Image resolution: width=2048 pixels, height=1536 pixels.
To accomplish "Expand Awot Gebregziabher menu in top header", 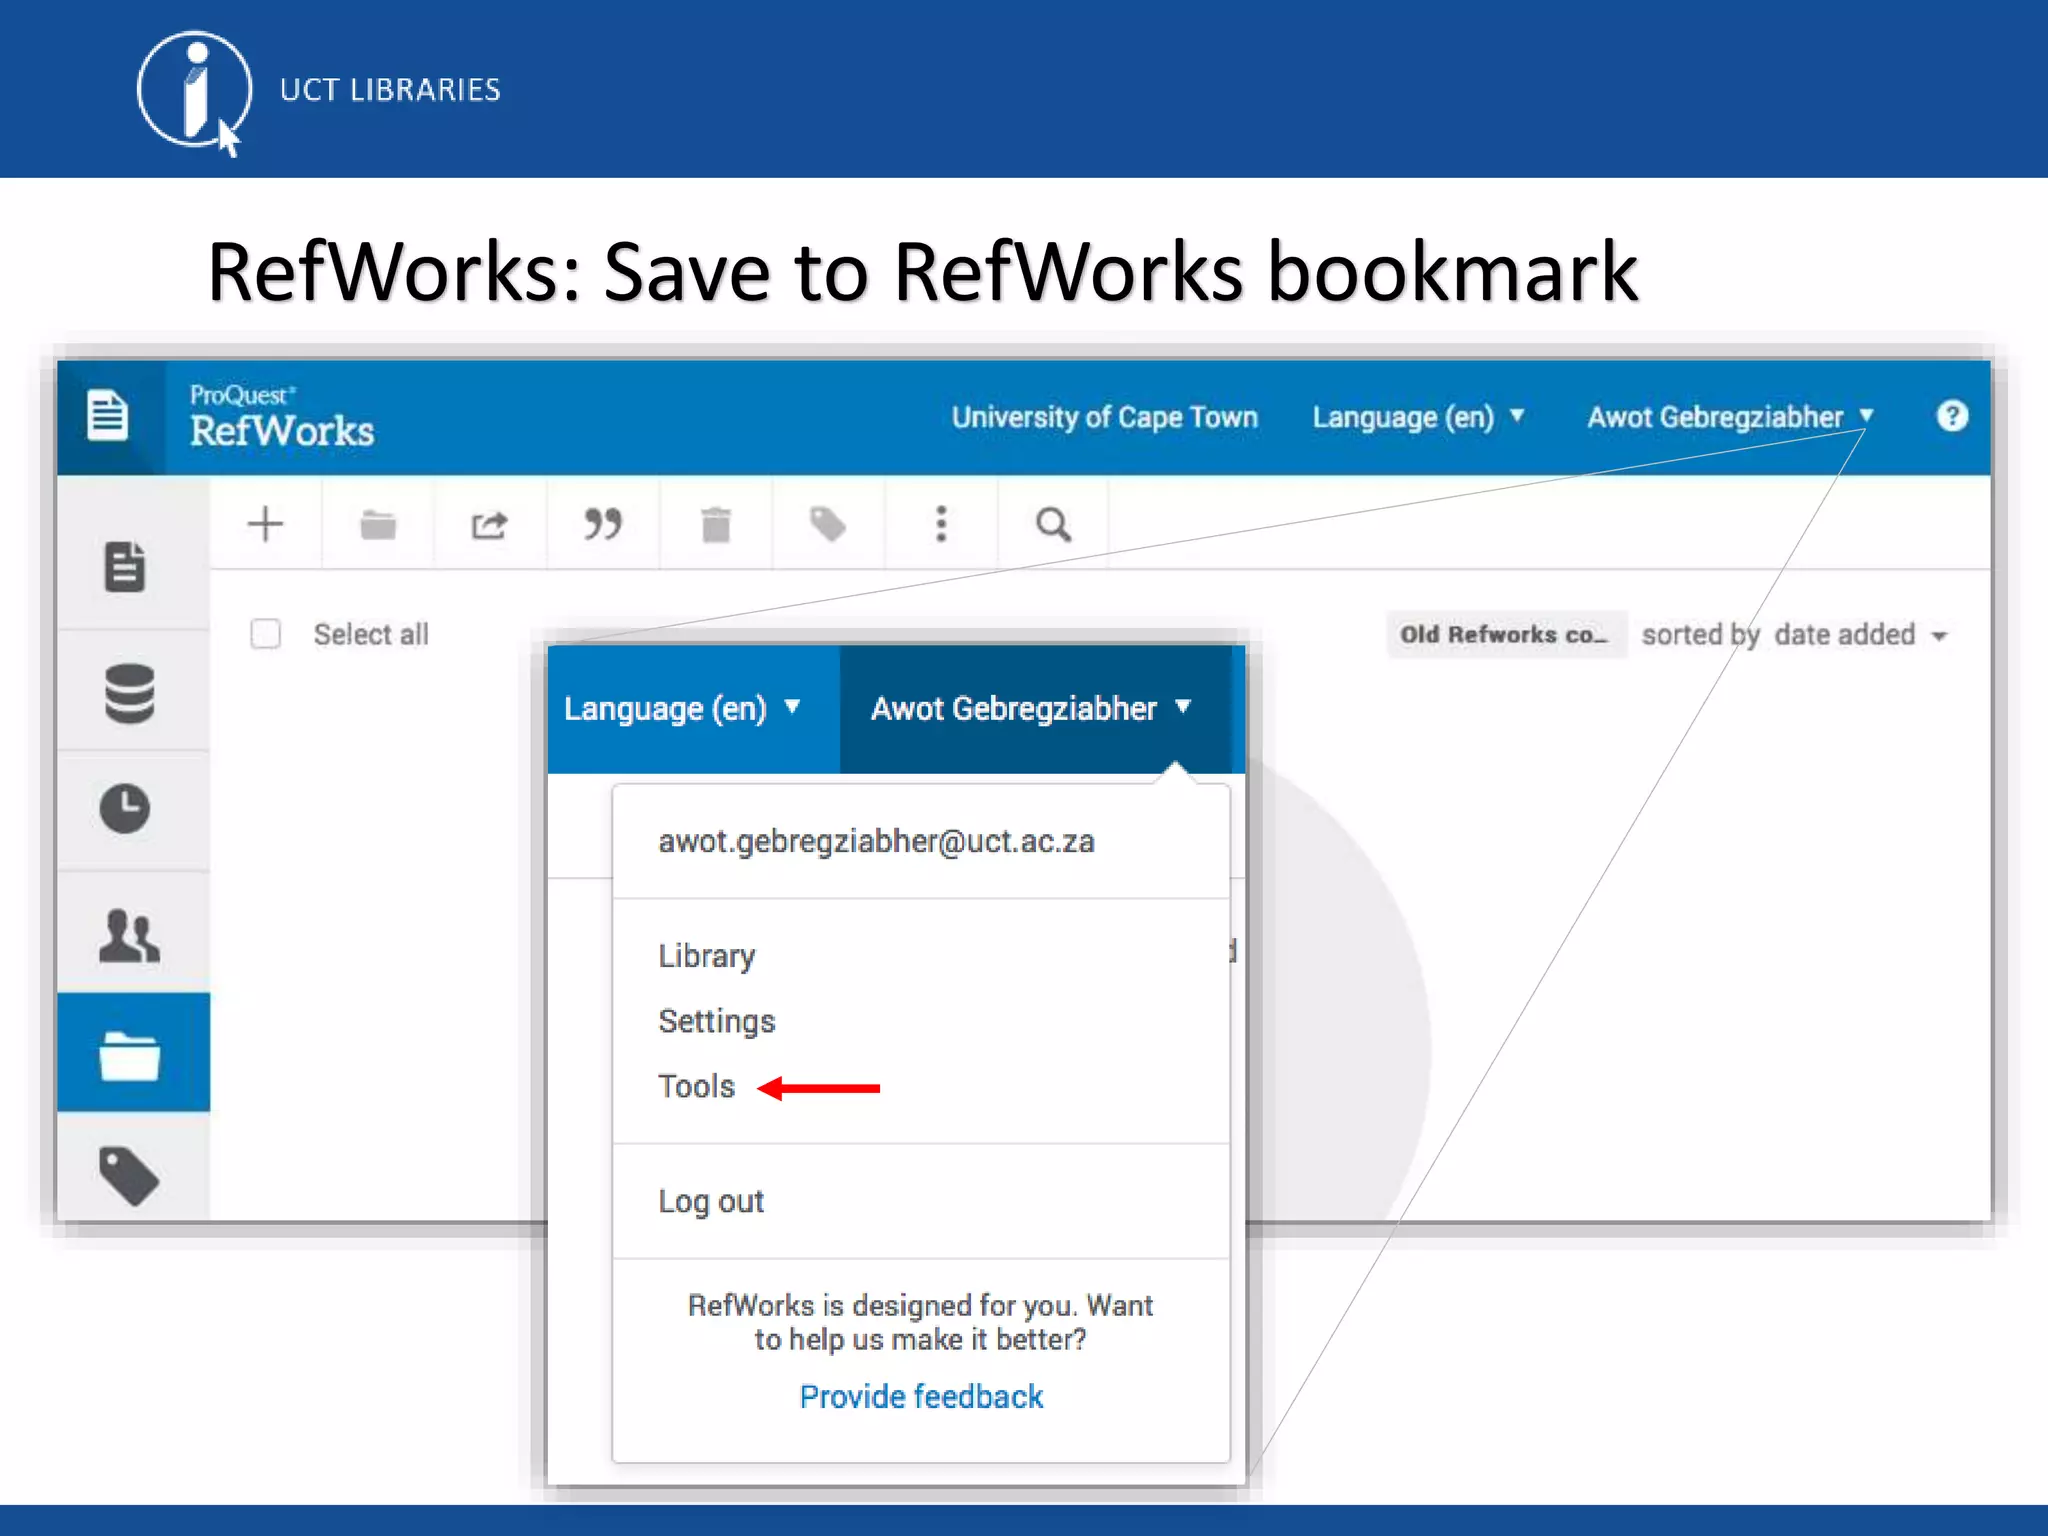I will point(1730,417).
